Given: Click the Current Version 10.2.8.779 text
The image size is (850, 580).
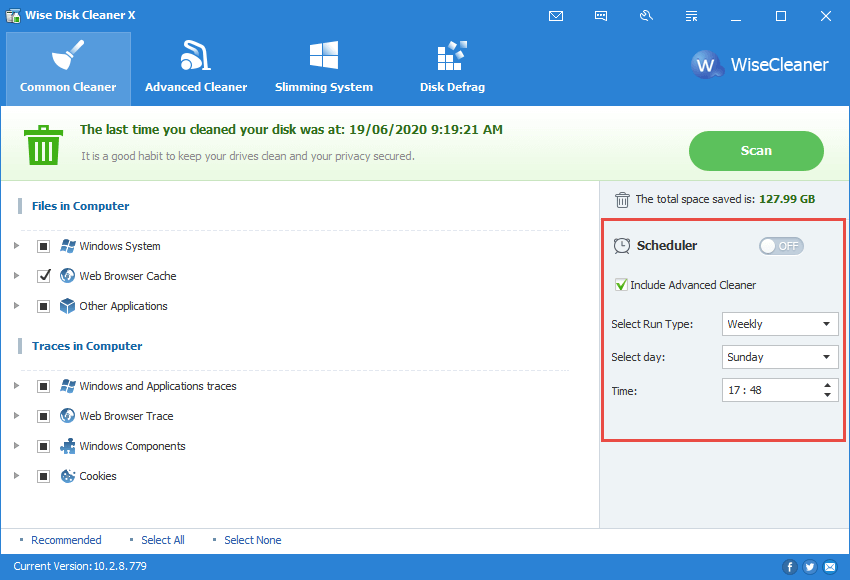Looking at the screenshot, I should 80,566.
